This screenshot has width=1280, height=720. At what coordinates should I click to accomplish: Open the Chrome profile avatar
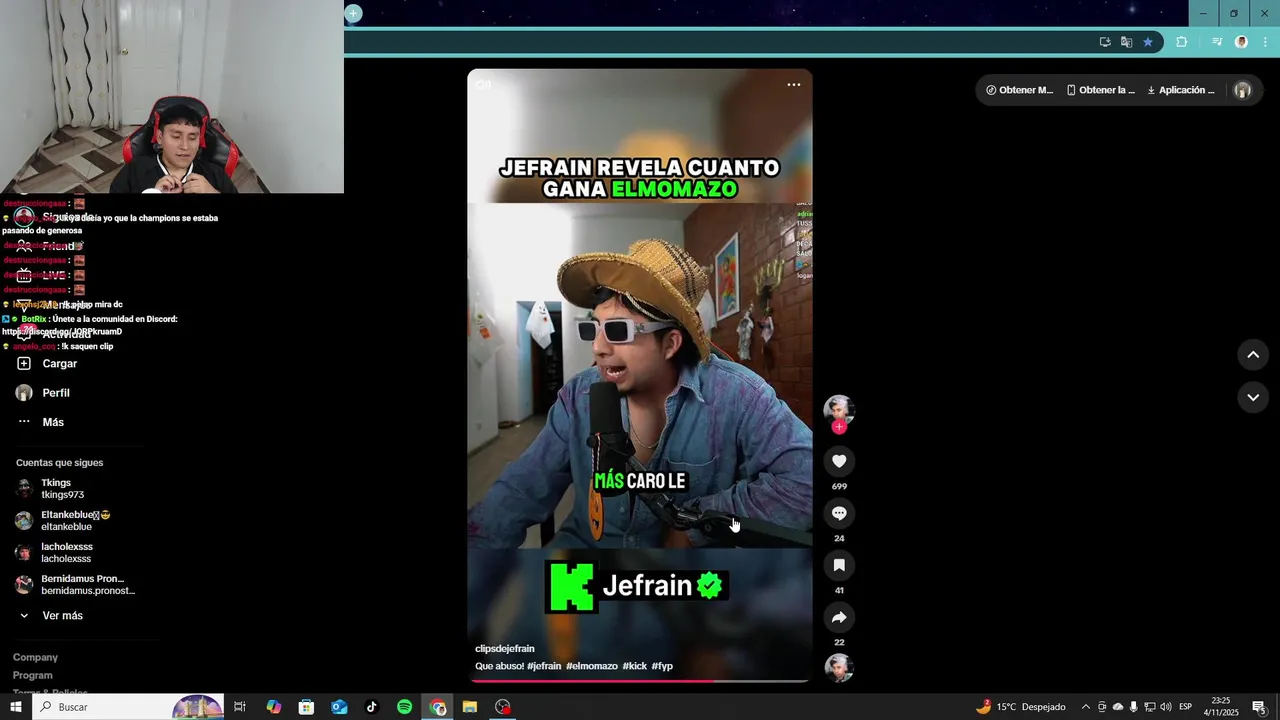[x=1241, y=42]
